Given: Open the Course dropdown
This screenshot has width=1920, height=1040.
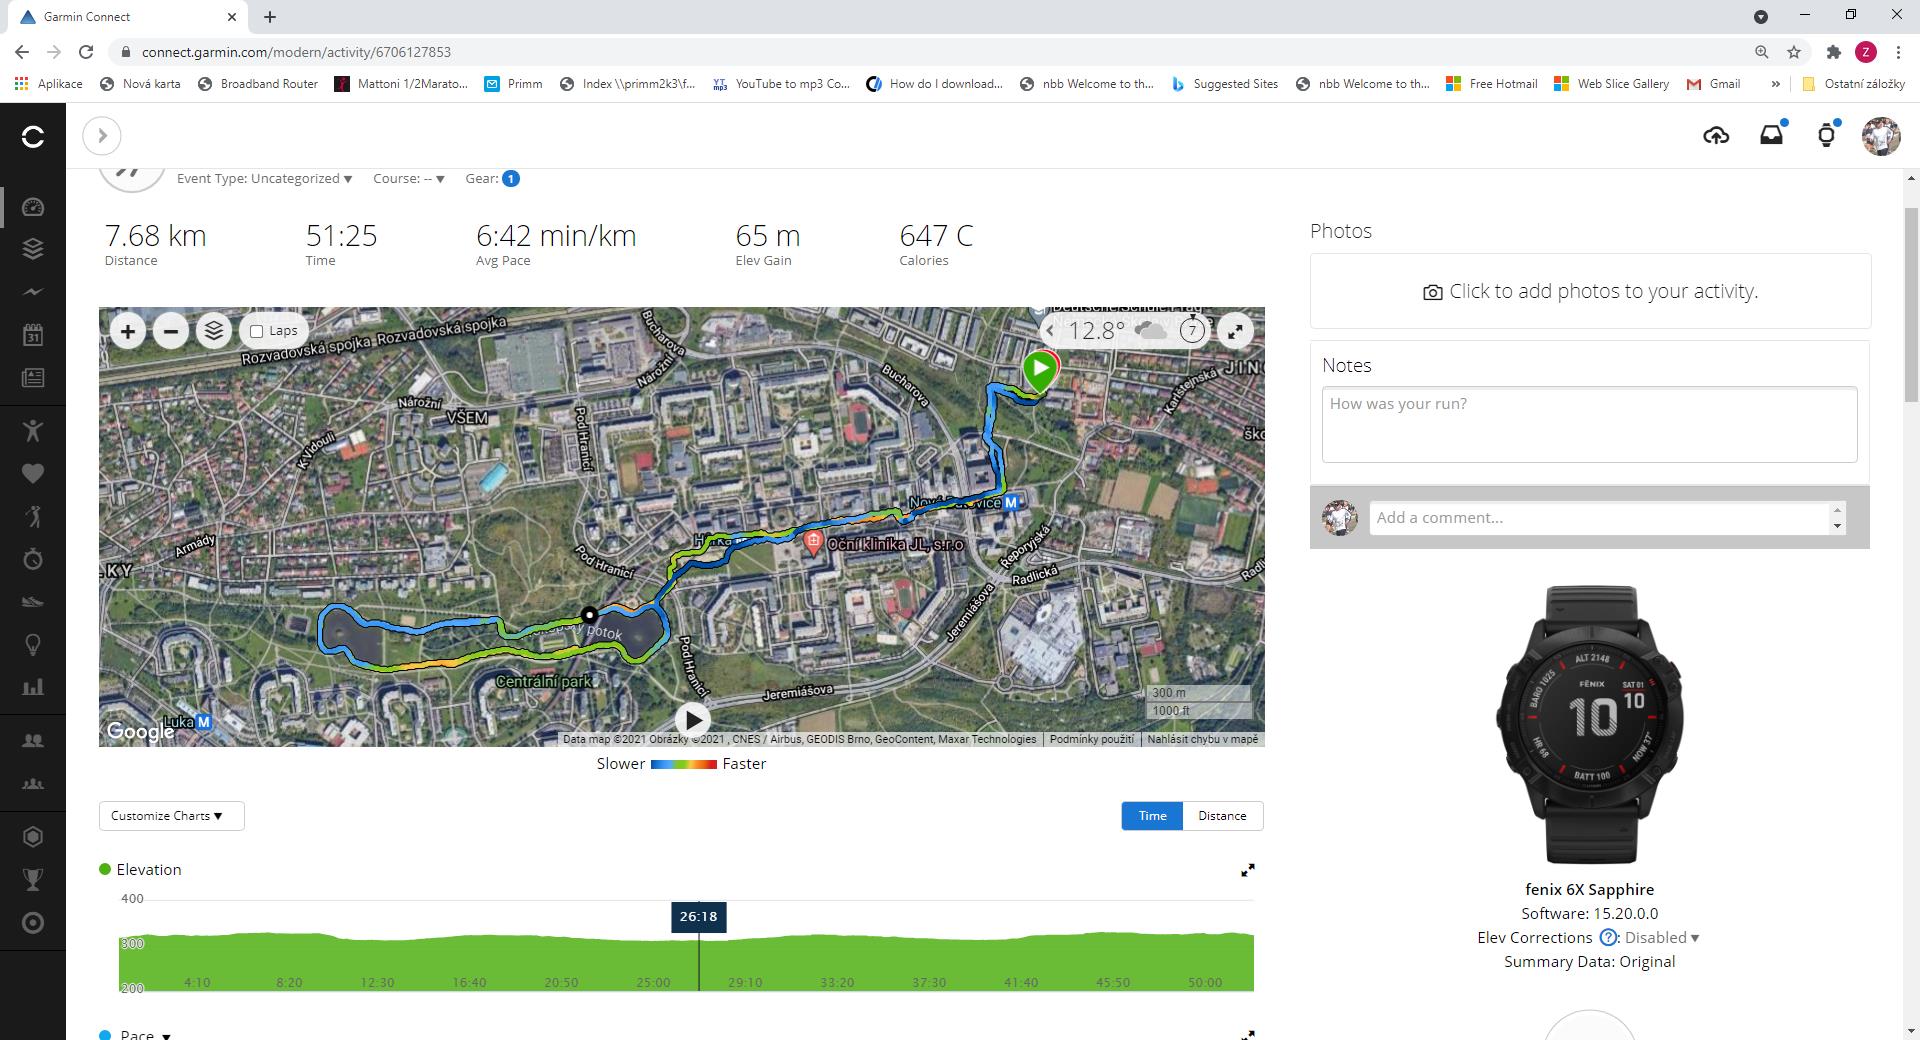Looking at the screenshot, I should point(408,179).
